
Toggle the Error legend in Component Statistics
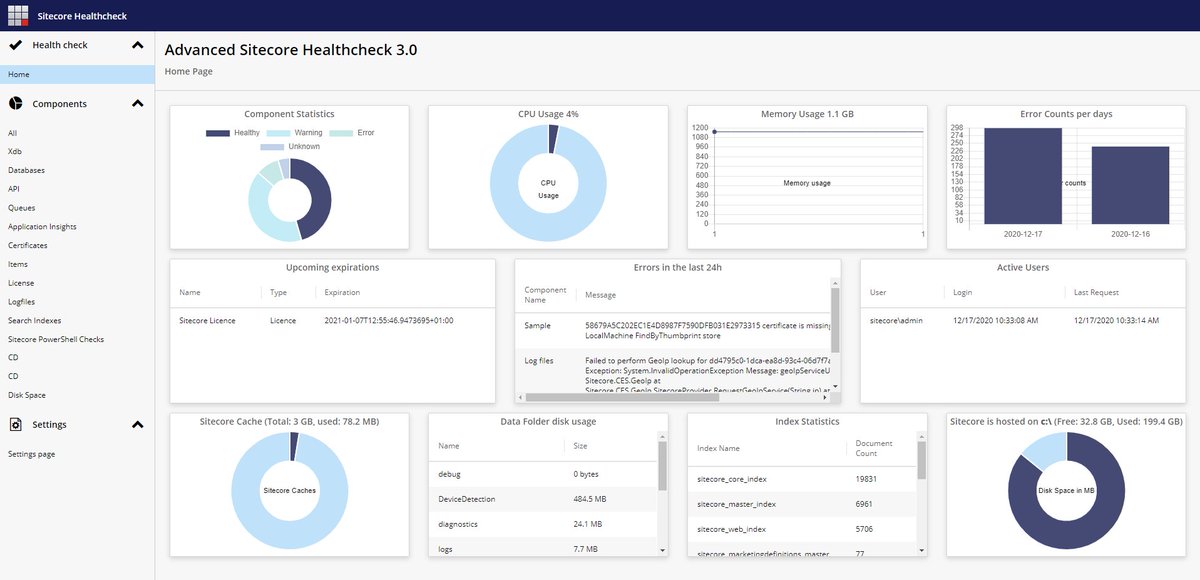[x=353, y=133]
